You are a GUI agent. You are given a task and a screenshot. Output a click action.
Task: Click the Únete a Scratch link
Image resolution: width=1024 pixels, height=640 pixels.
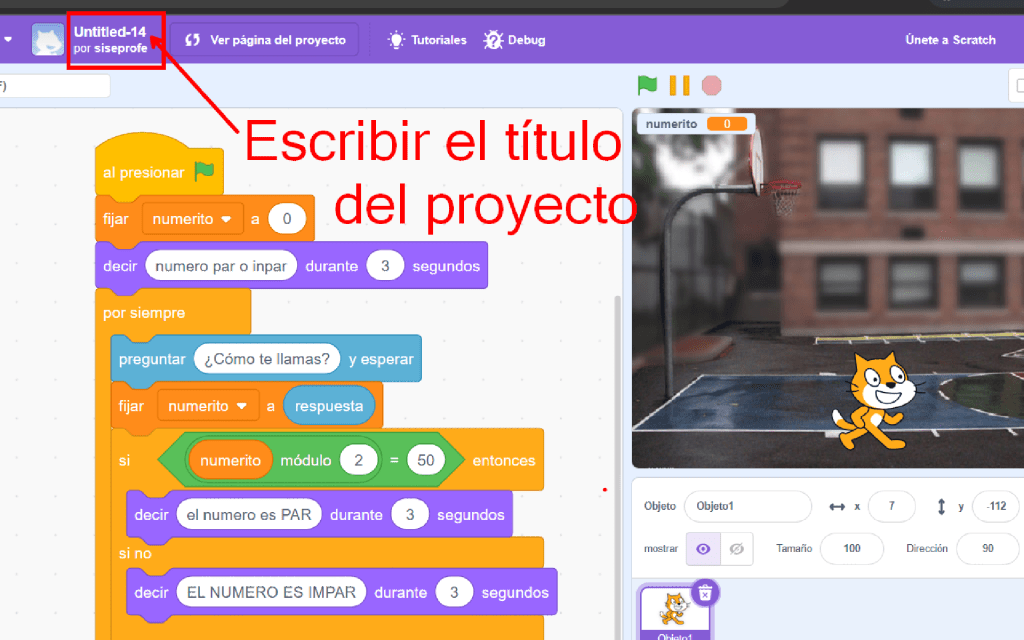pos(950,40)
